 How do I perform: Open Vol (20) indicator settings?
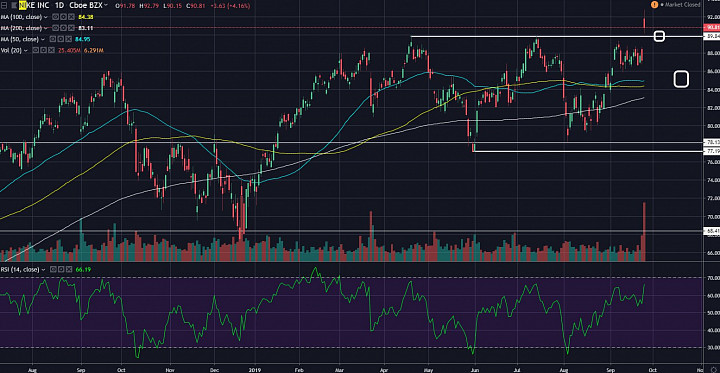[x=44, y=50]
